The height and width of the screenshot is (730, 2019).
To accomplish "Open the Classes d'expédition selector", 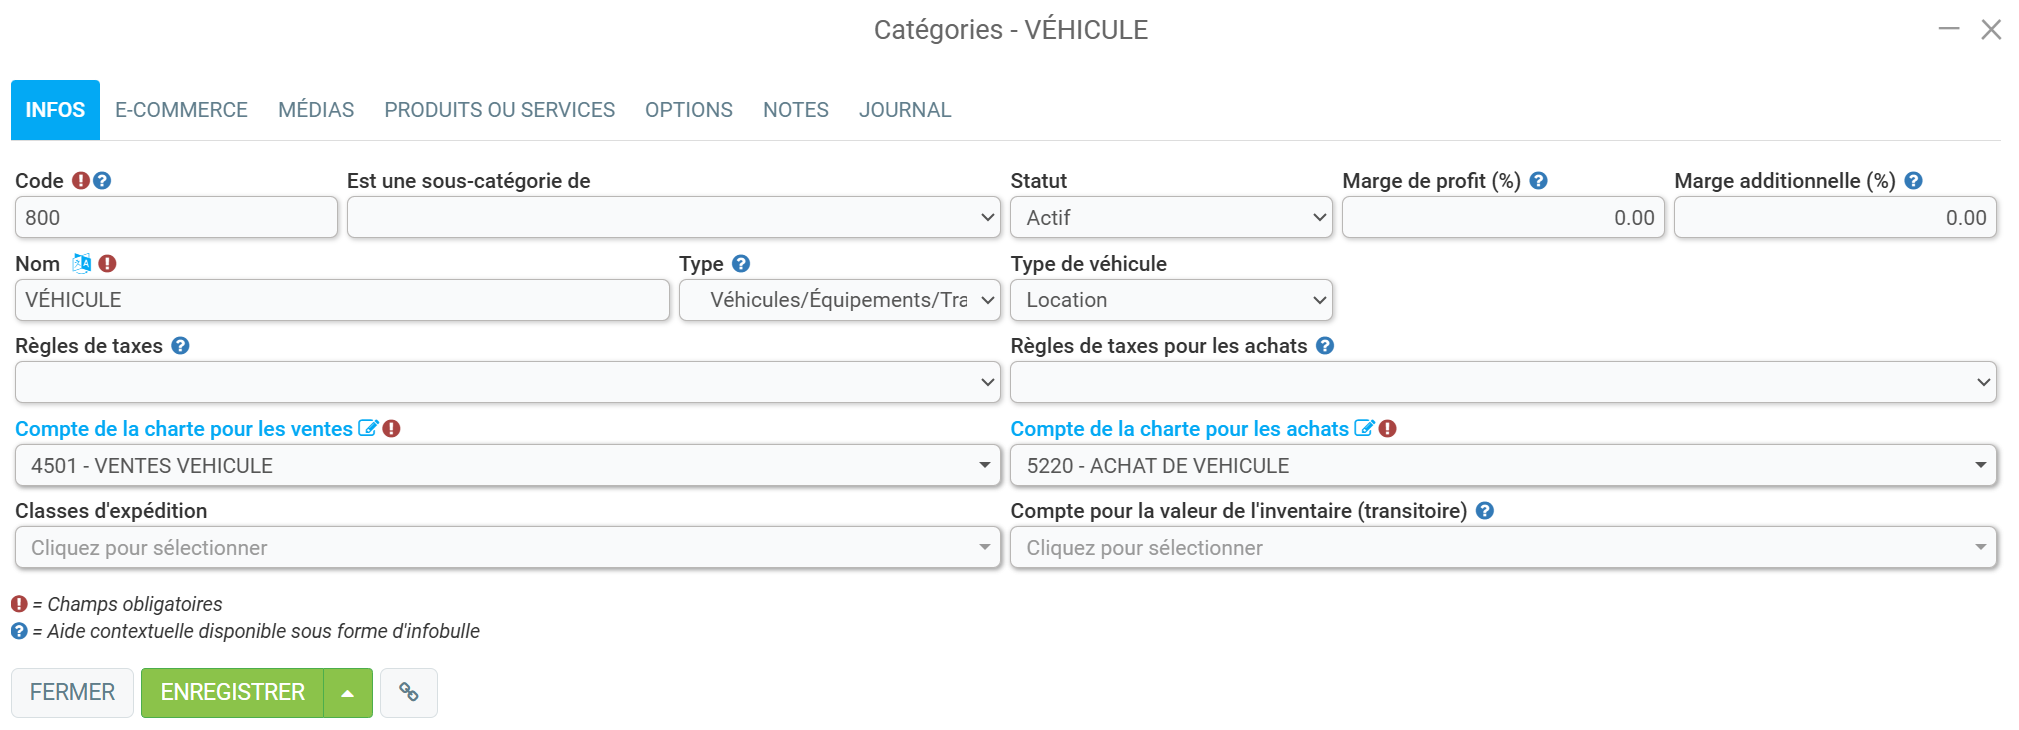I will (508, 547).
